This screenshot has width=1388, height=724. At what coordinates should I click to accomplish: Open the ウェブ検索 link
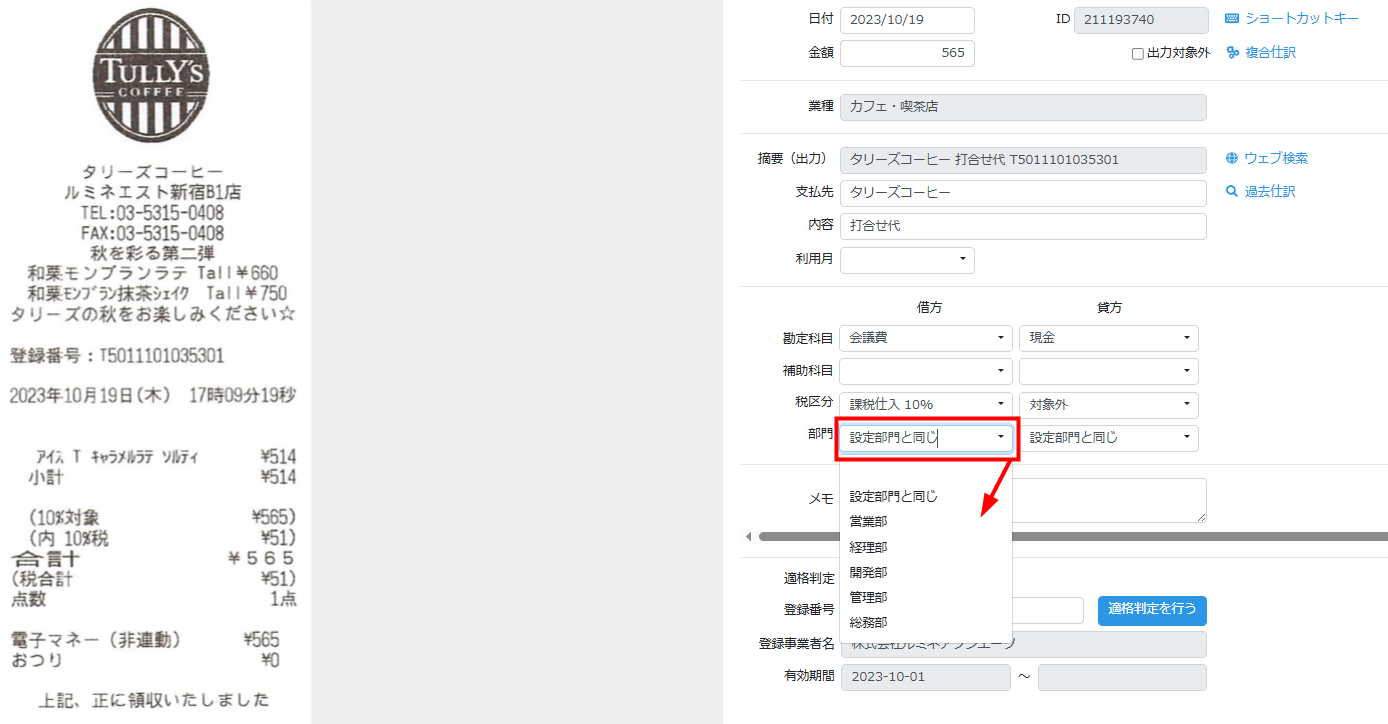[x=1276, y=158]
